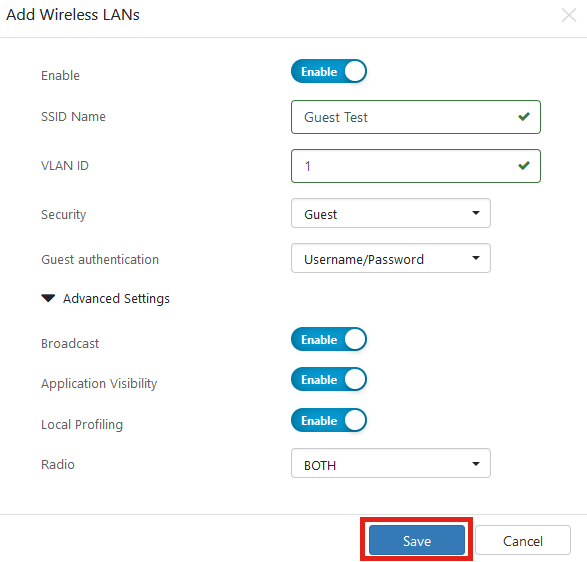Click the checkmark icon in SSID Name field
Viewport: 587px width, 562px height.
pos(524,116)
